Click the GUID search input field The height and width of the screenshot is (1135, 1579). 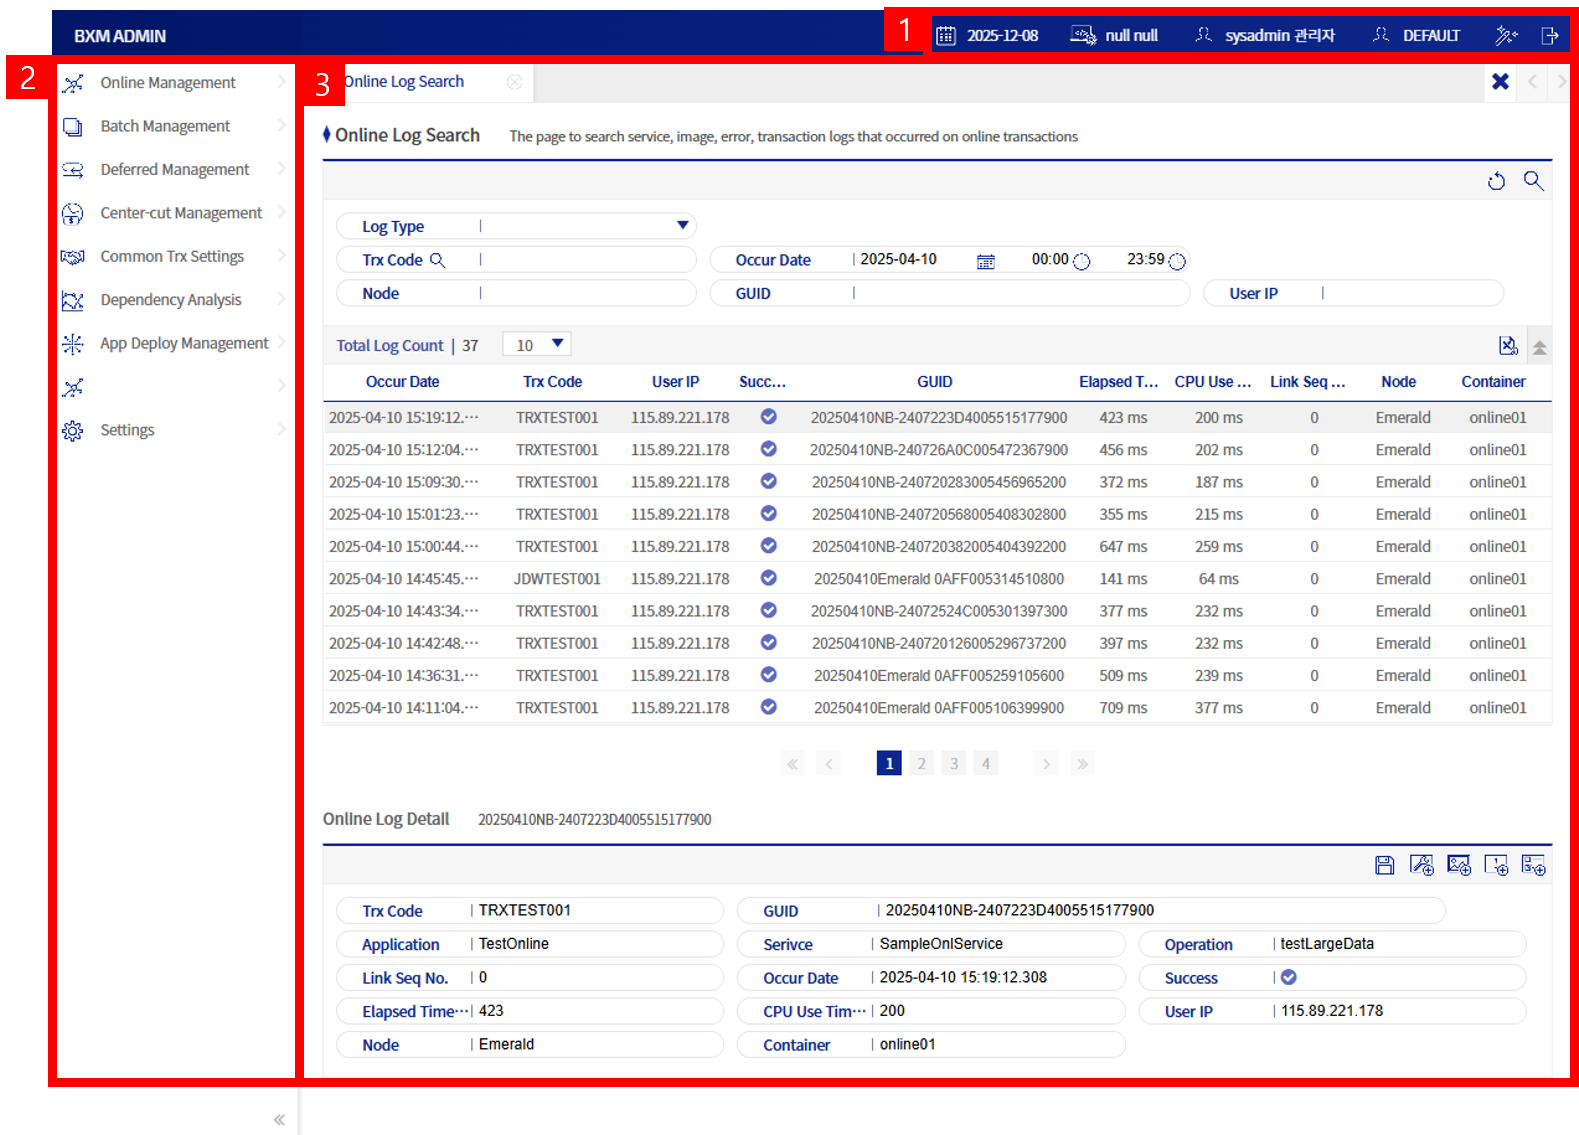click(1020, 293)
